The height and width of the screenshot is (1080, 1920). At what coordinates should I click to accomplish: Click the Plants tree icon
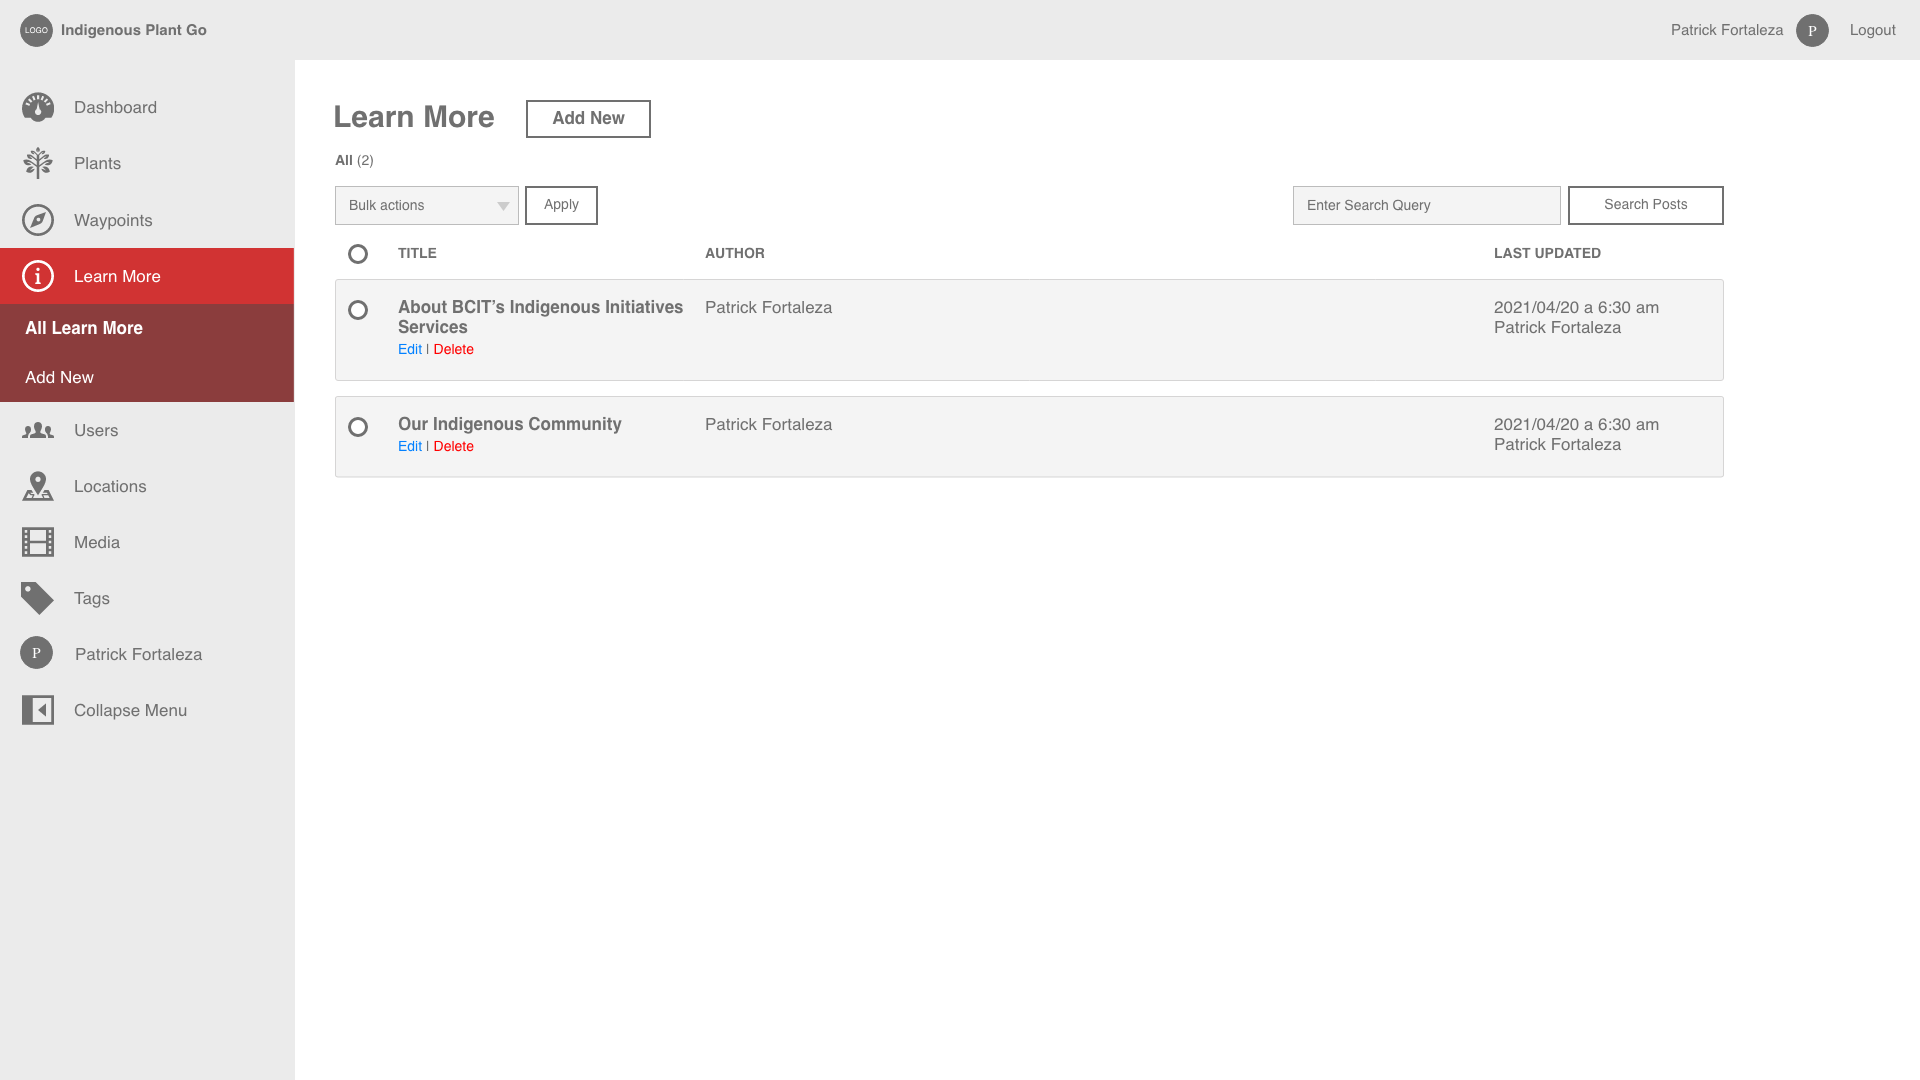pos(38,163)
